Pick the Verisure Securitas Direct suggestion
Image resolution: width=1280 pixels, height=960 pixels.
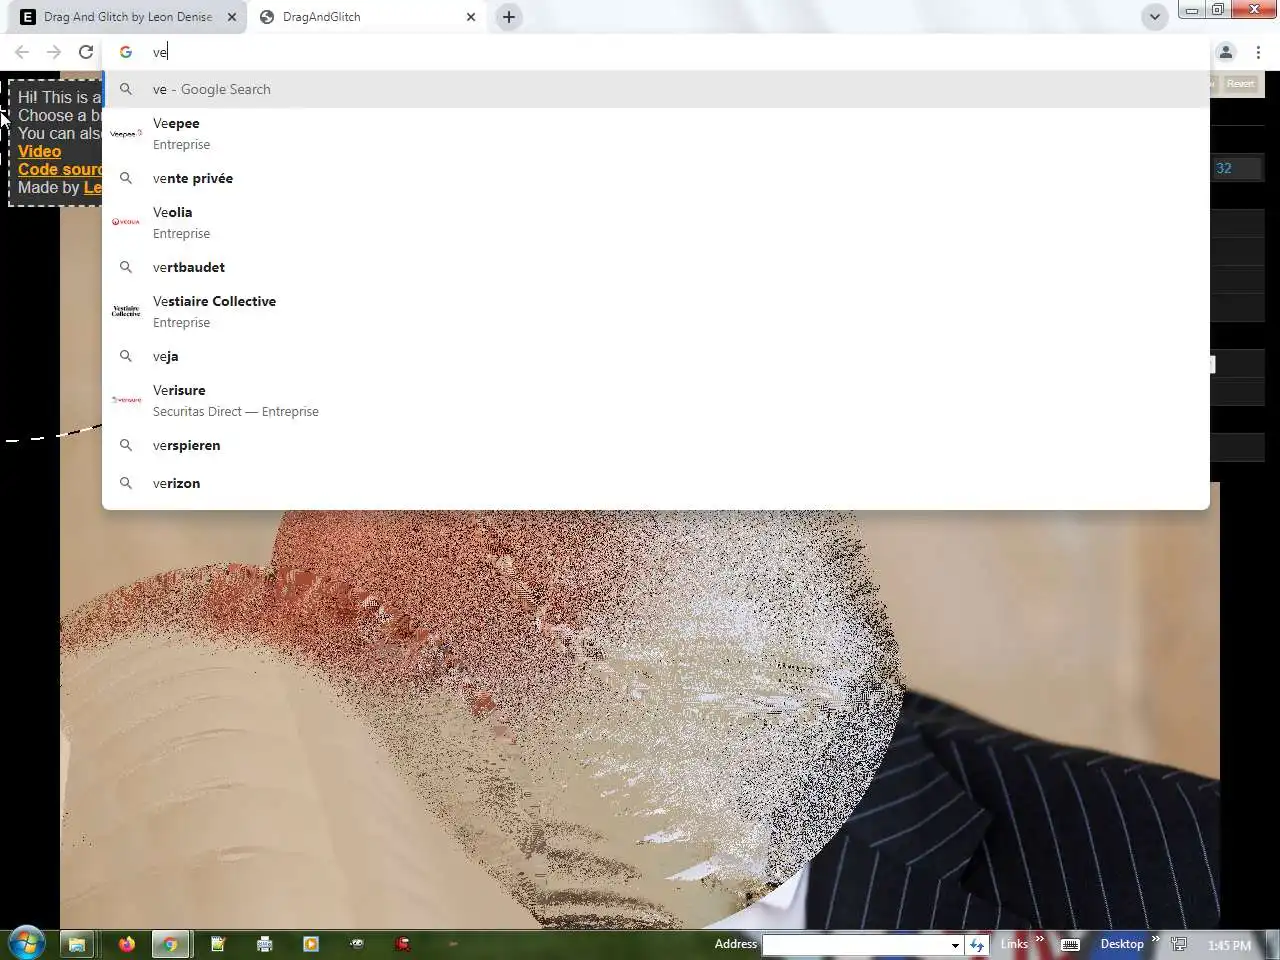point(655,400)
